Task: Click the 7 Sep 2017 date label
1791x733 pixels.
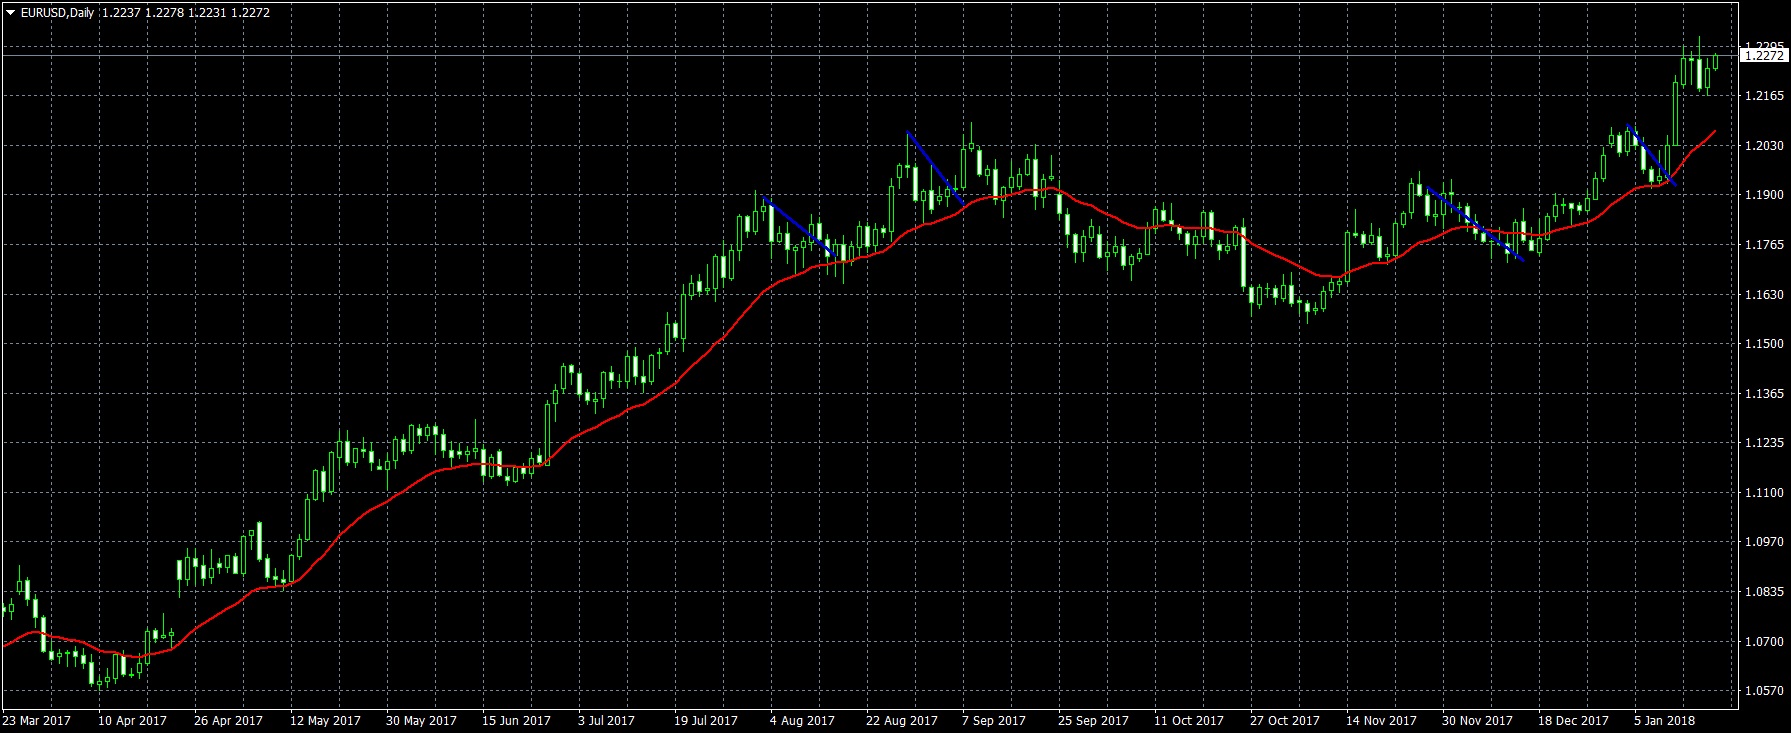Action: 994,720
